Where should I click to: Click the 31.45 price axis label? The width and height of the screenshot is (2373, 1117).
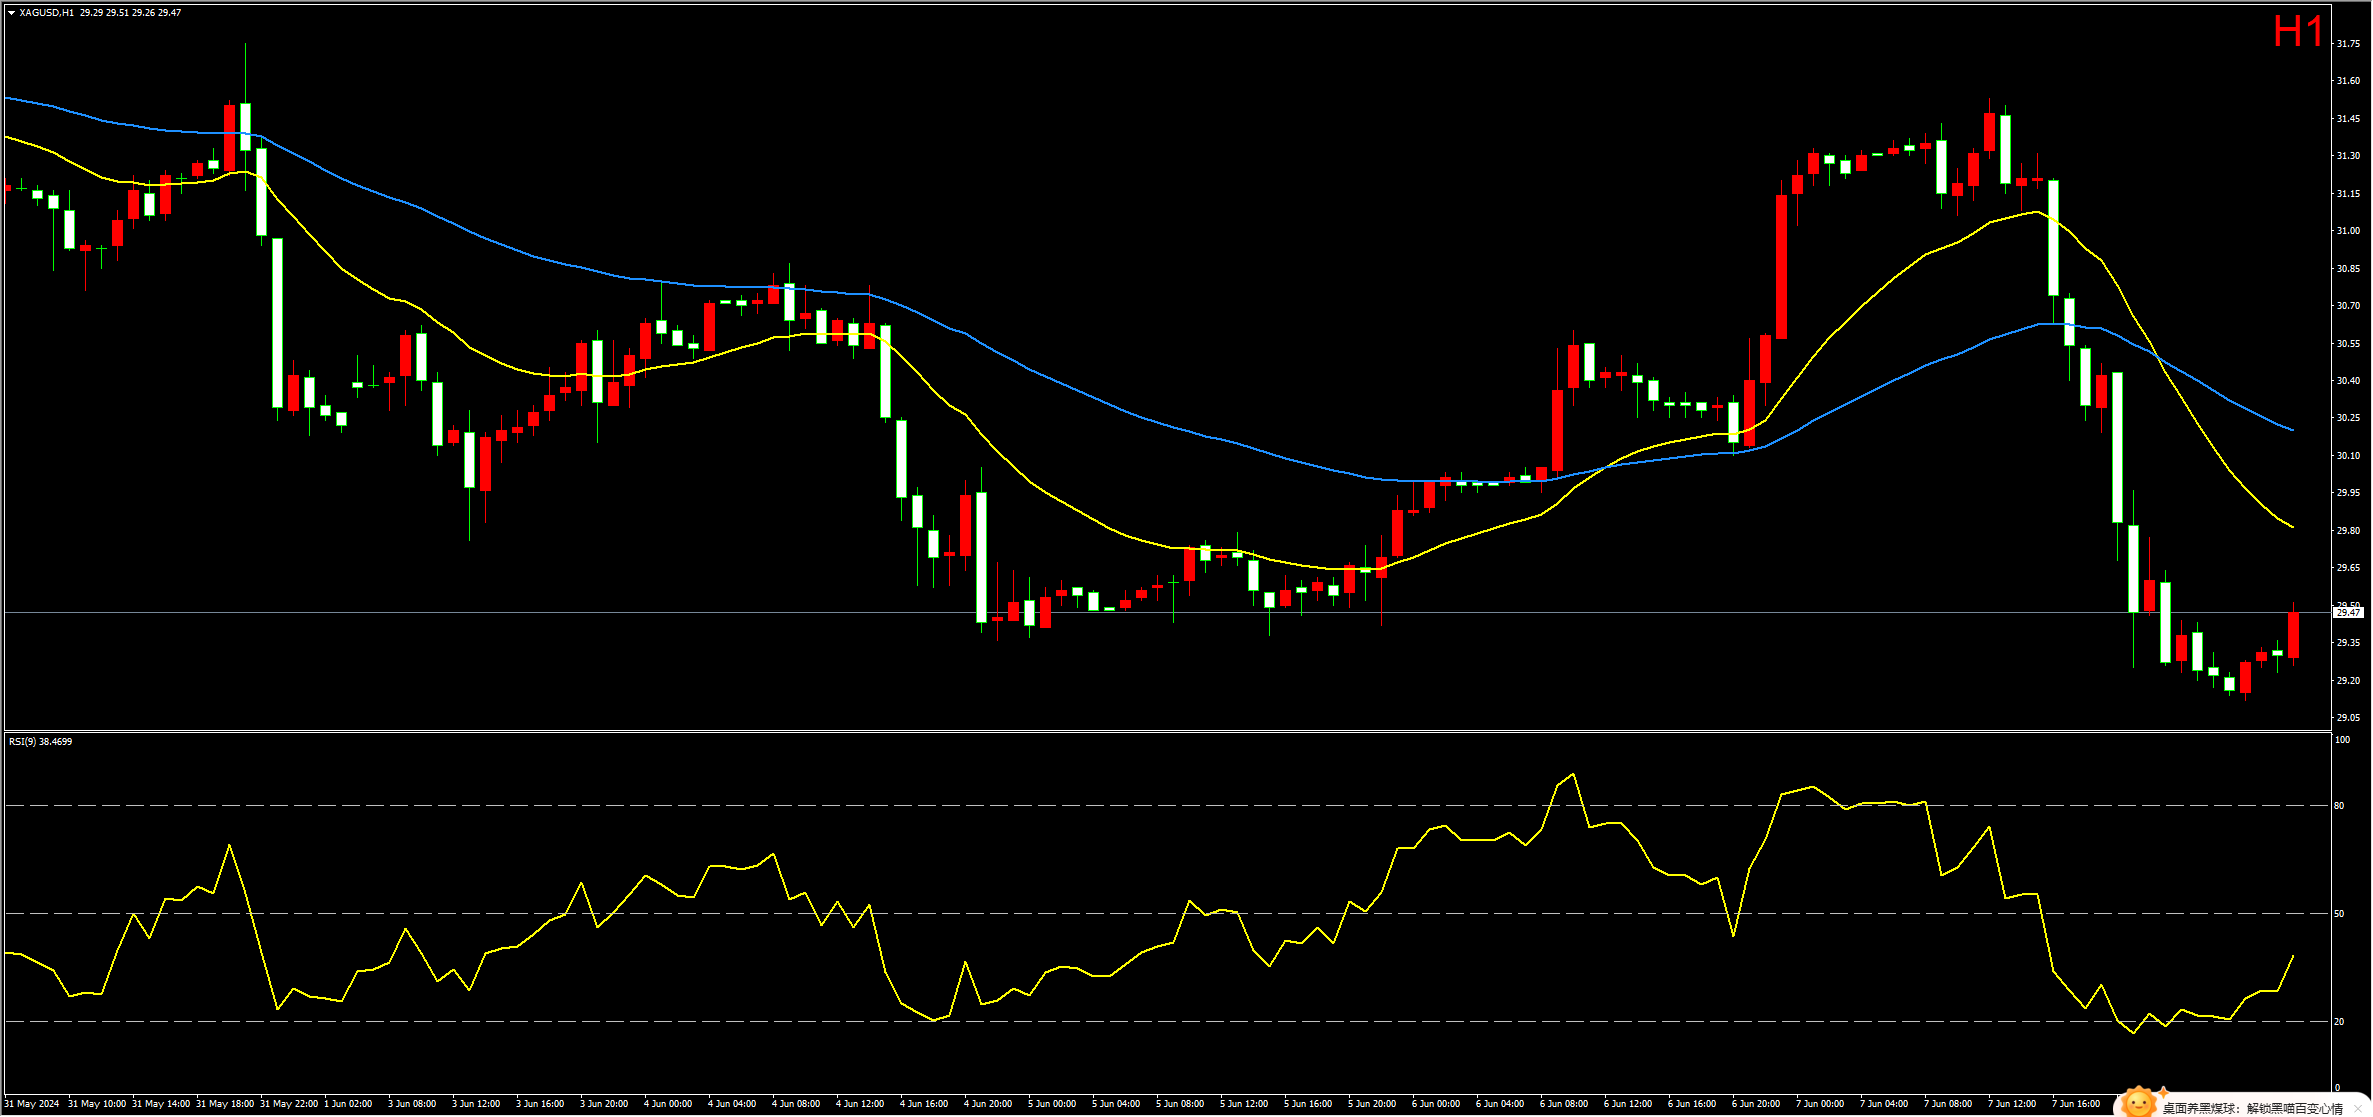pos(2348,119)
